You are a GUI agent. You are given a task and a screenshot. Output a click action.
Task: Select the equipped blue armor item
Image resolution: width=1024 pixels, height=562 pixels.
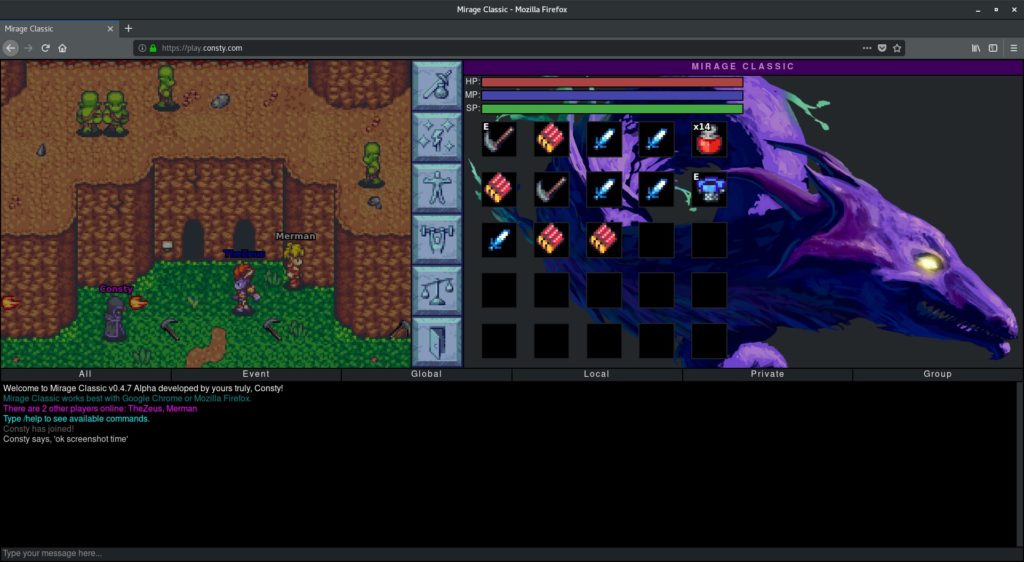click(709, 189)
